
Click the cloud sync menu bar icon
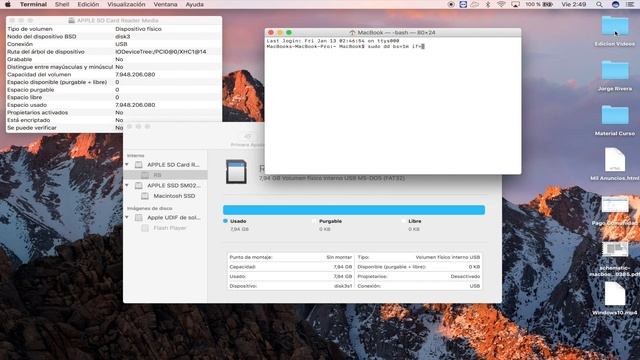pyautogui.click(x=475, y=4)
